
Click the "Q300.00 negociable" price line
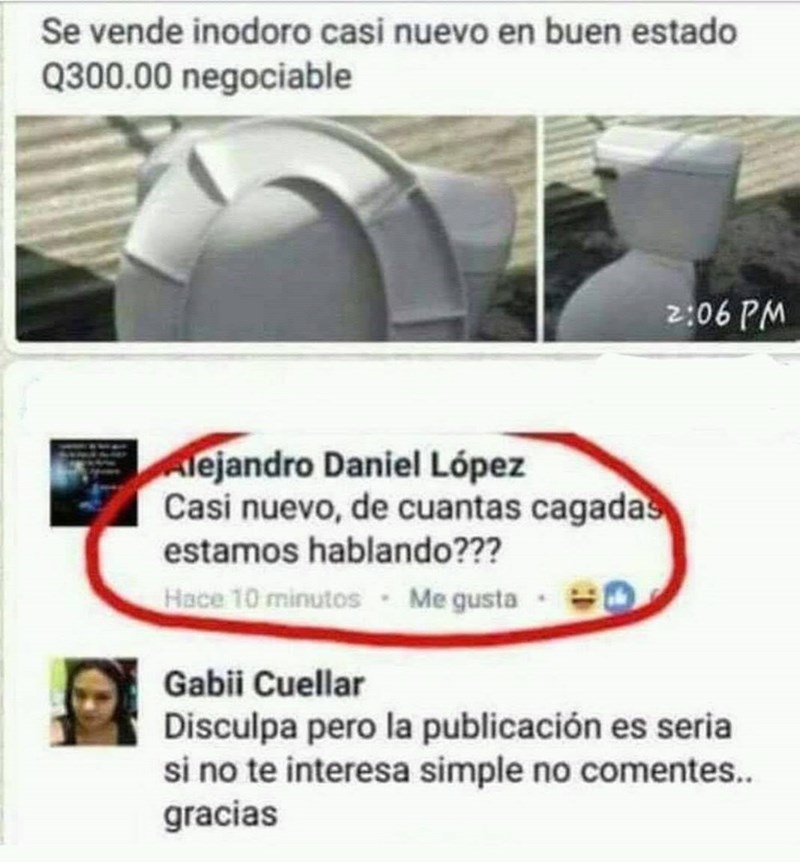click(x=197, y=76)
